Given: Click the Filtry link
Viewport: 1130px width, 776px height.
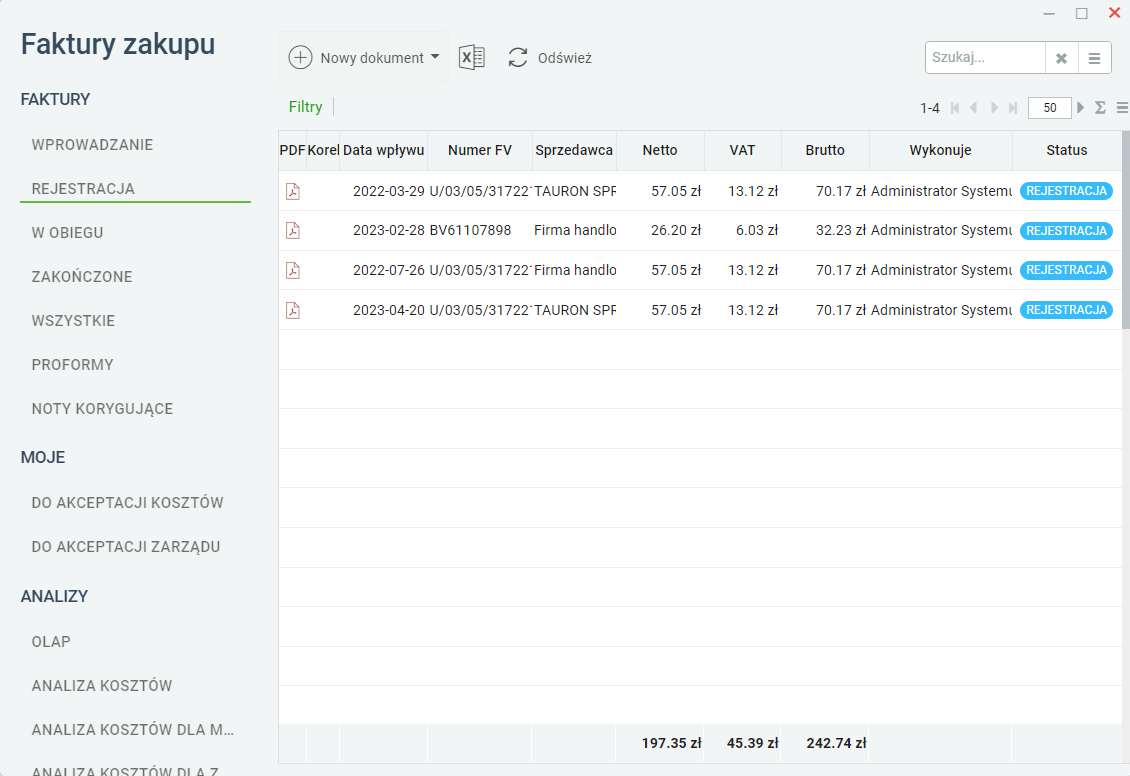Looking at the screenshot, I should (x=306, y=107).
